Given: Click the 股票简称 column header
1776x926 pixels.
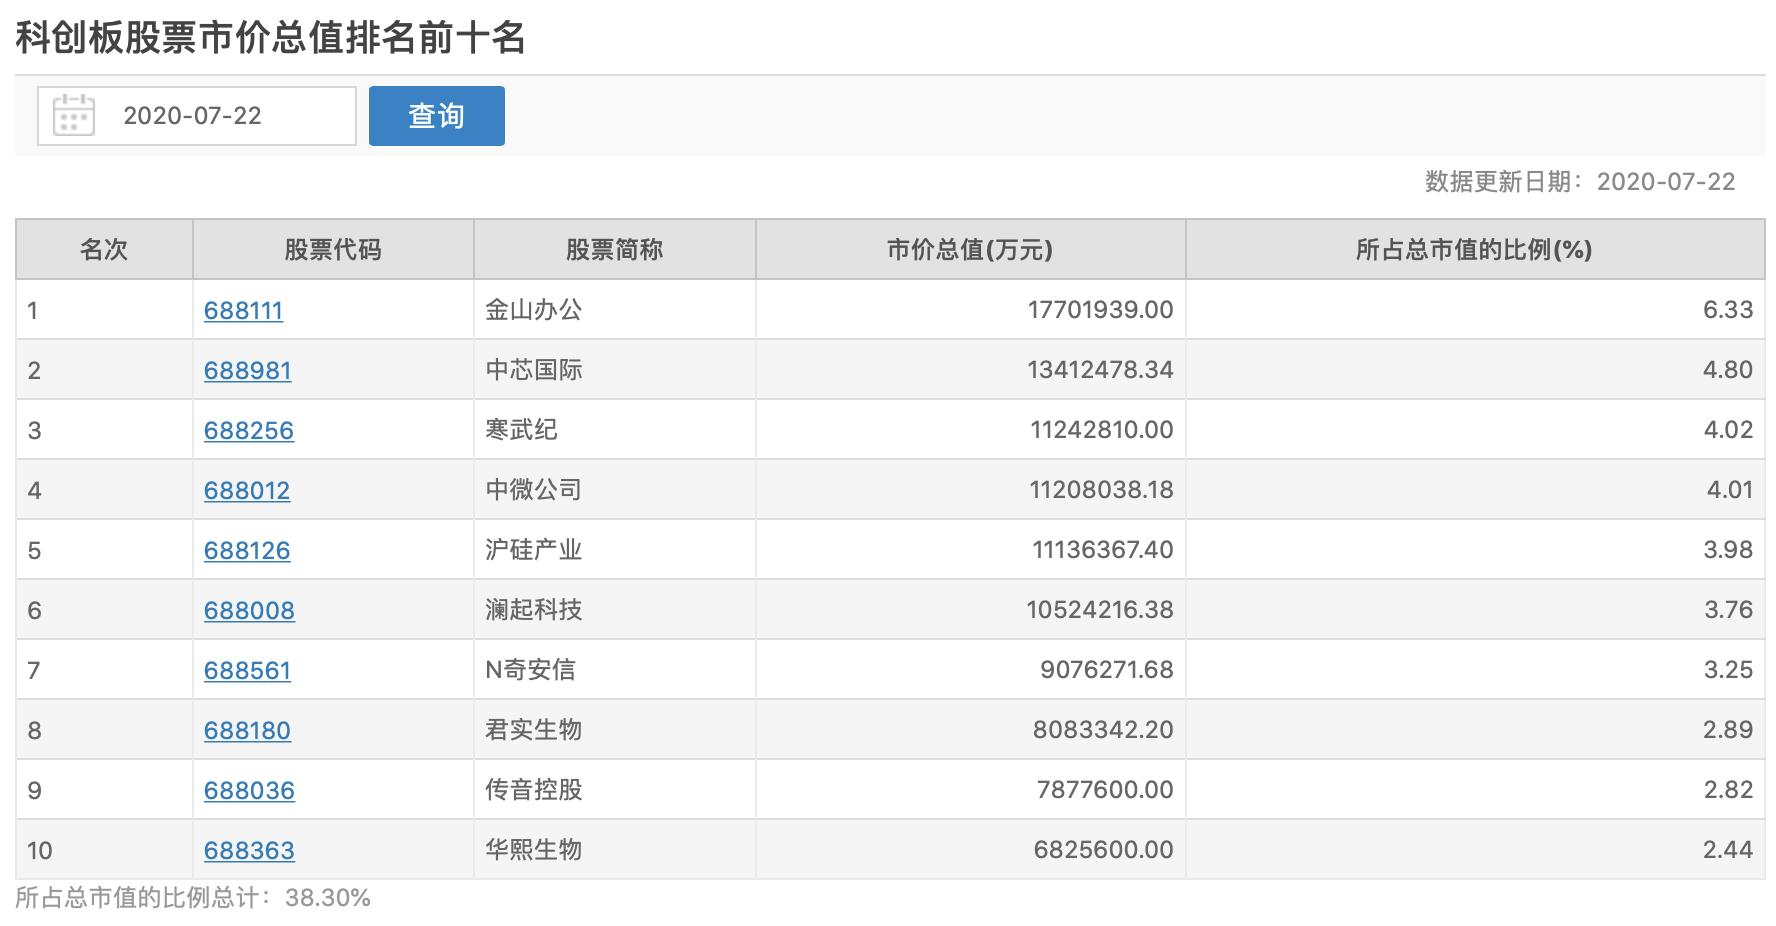Looking at the screenshot, I should coord(614,249).
